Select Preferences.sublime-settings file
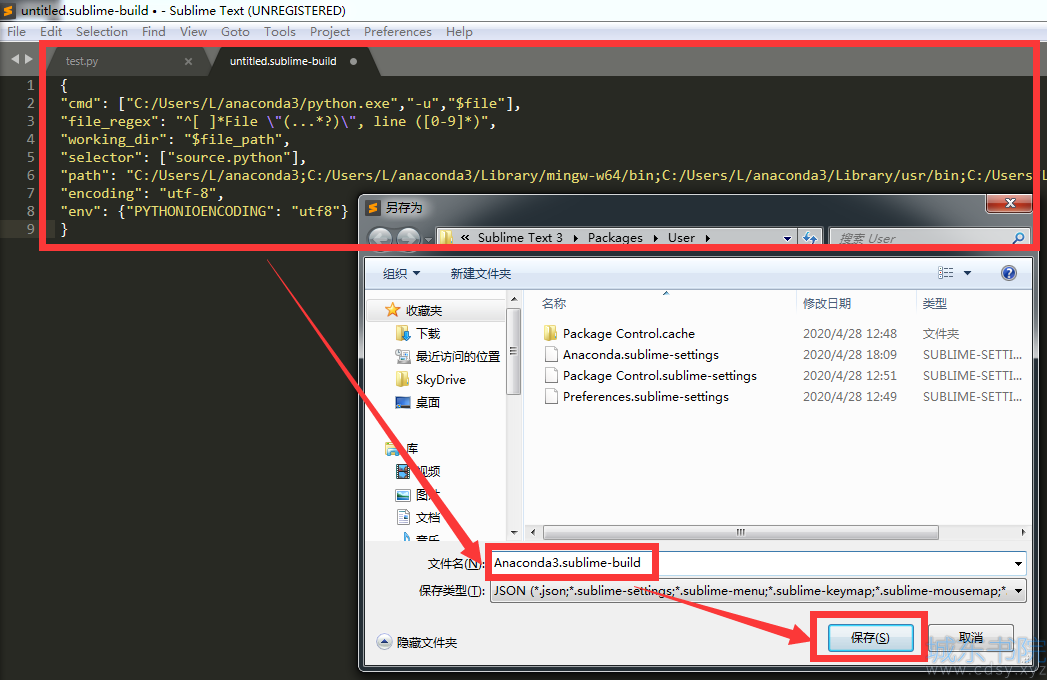Image resolution: width=1047 pixels, height=680 pixels. tap(637, 397)
